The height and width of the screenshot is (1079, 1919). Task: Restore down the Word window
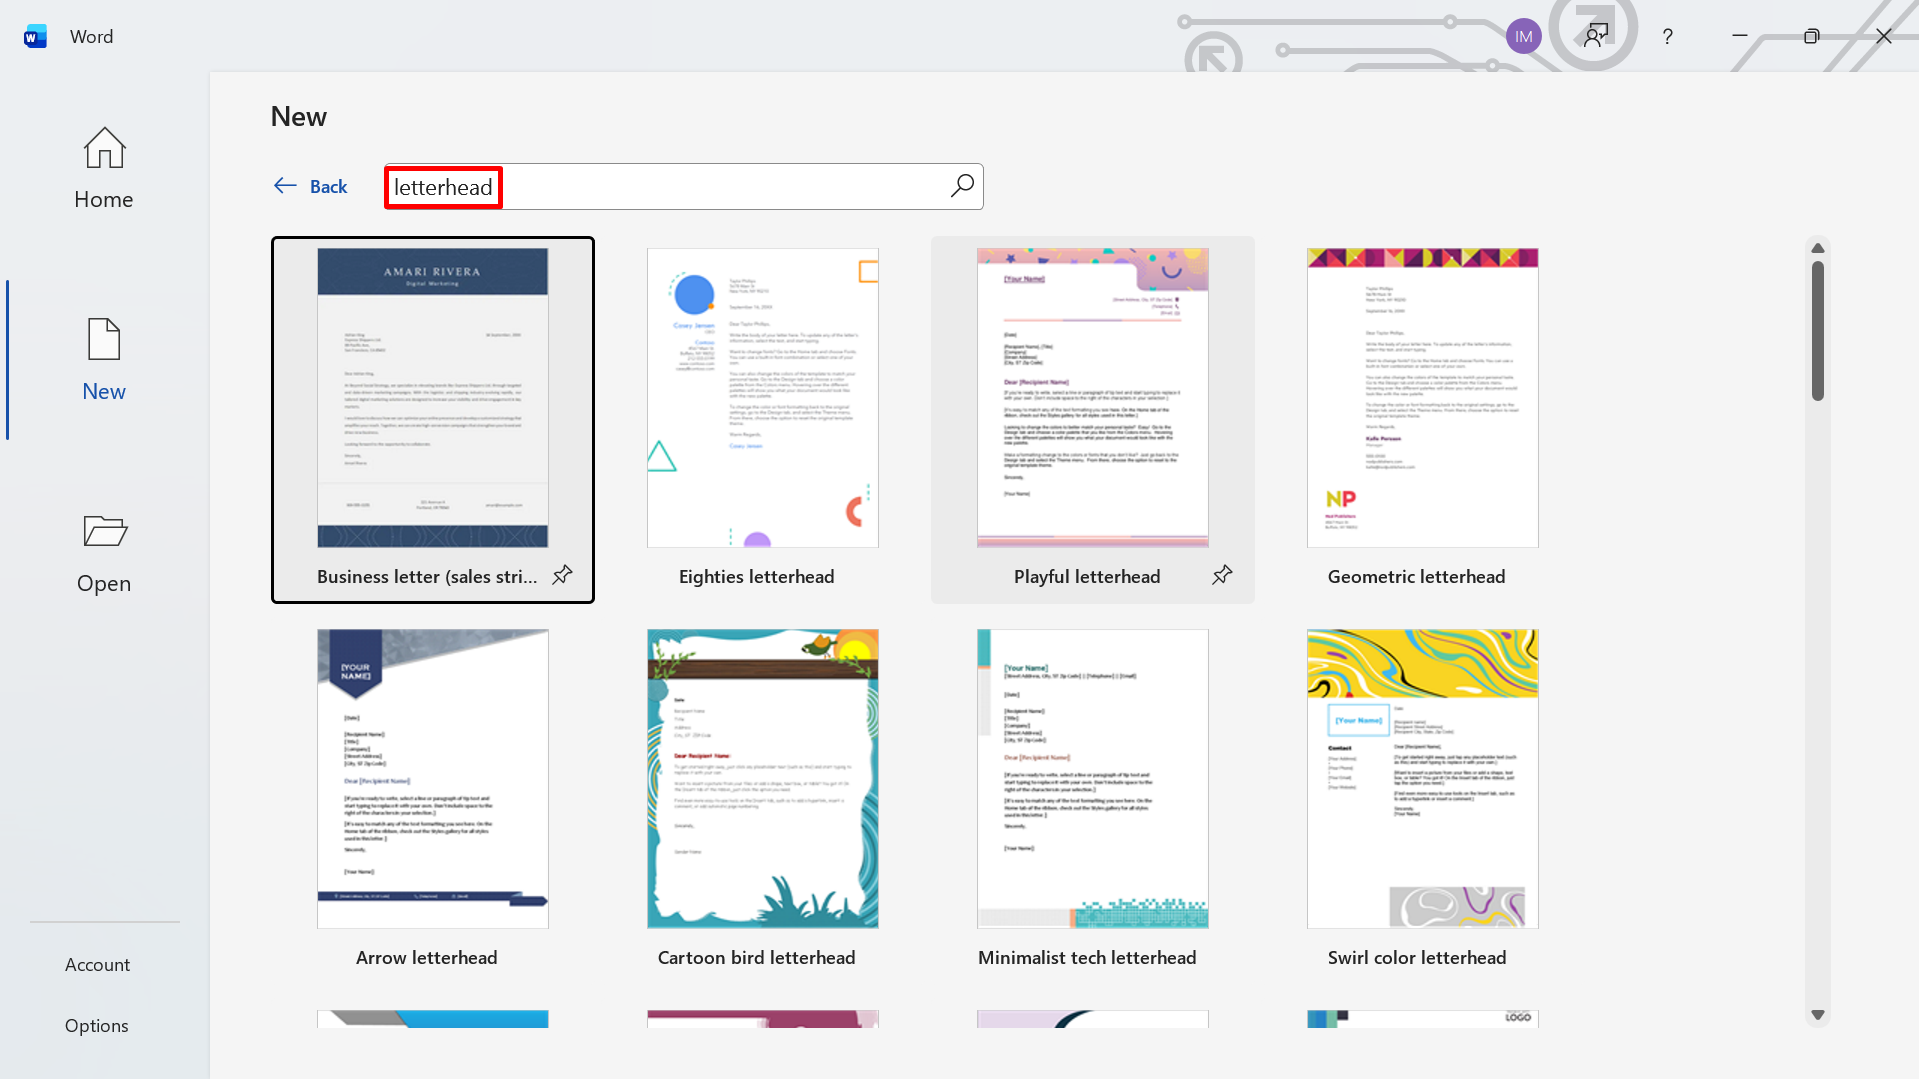click(x=1811, y=37)
